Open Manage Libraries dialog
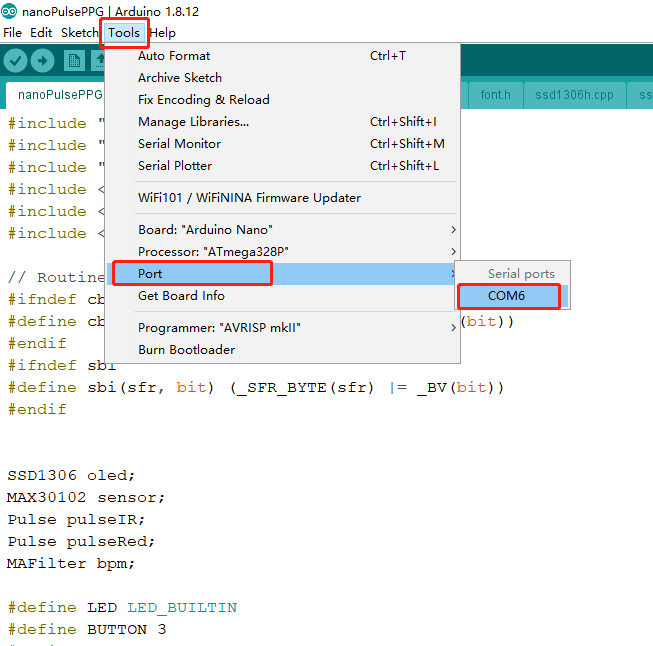 [193, 122]
